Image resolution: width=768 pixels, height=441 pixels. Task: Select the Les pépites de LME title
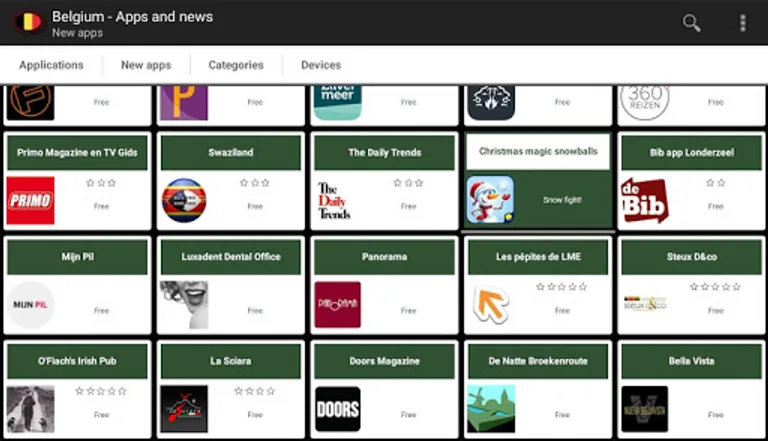coord(538,257)
